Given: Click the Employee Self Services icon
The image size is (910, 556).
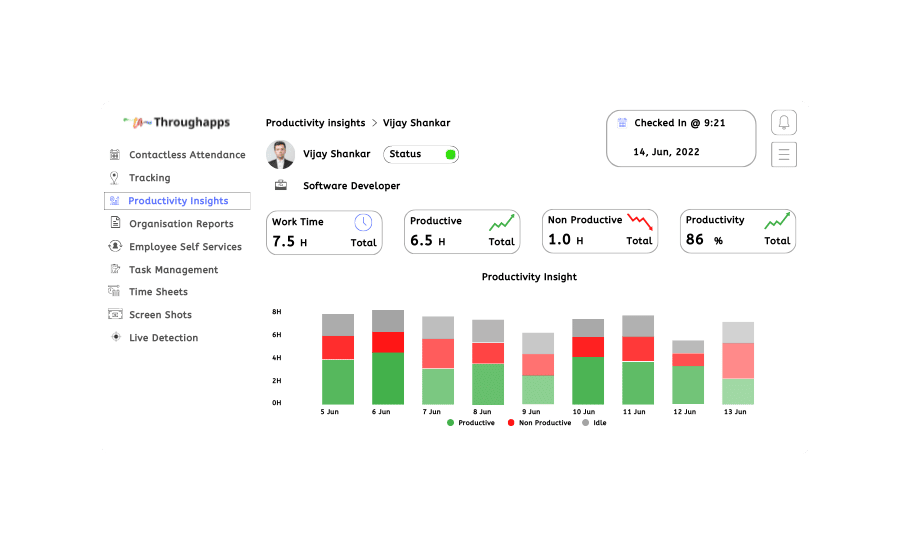Looking at the screenshot, I should [x=115, y=246].
